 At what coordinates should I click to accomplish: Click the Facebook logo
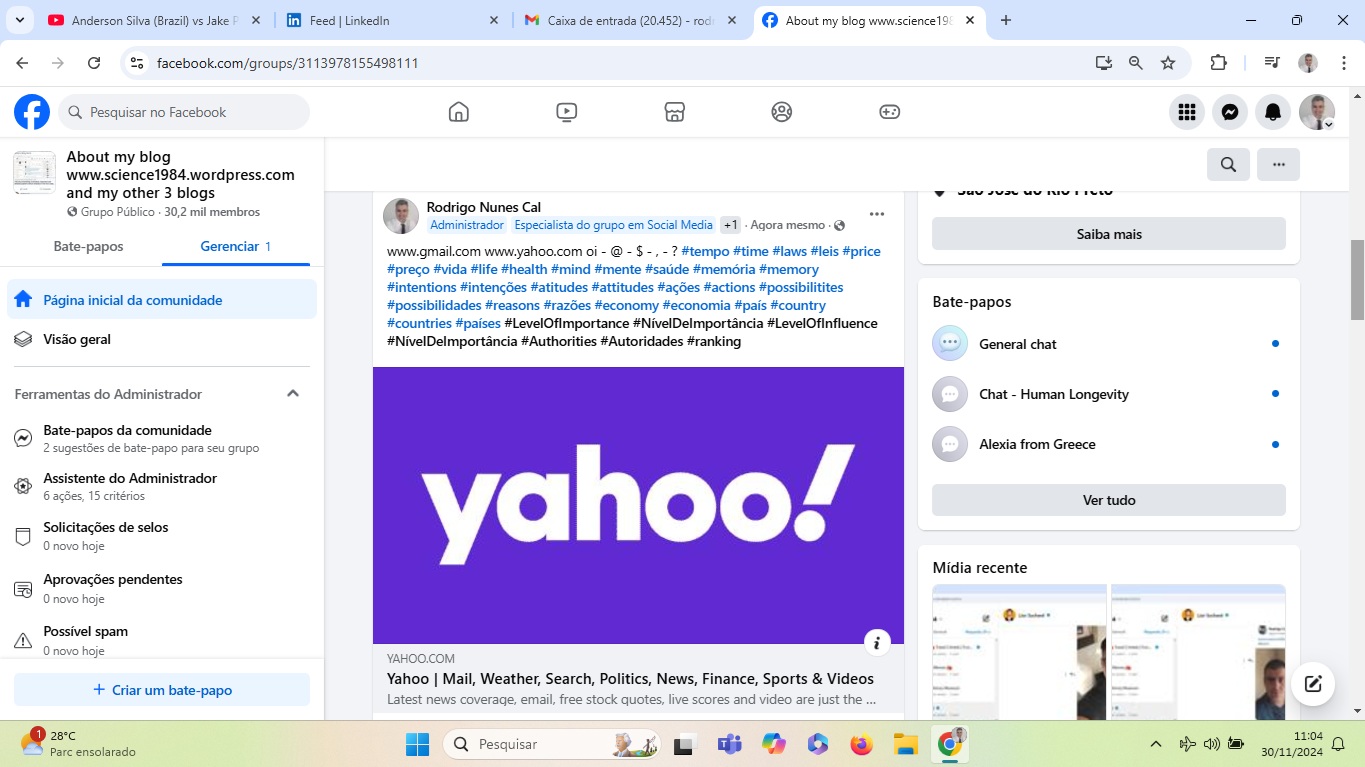(x=31, y=112)
